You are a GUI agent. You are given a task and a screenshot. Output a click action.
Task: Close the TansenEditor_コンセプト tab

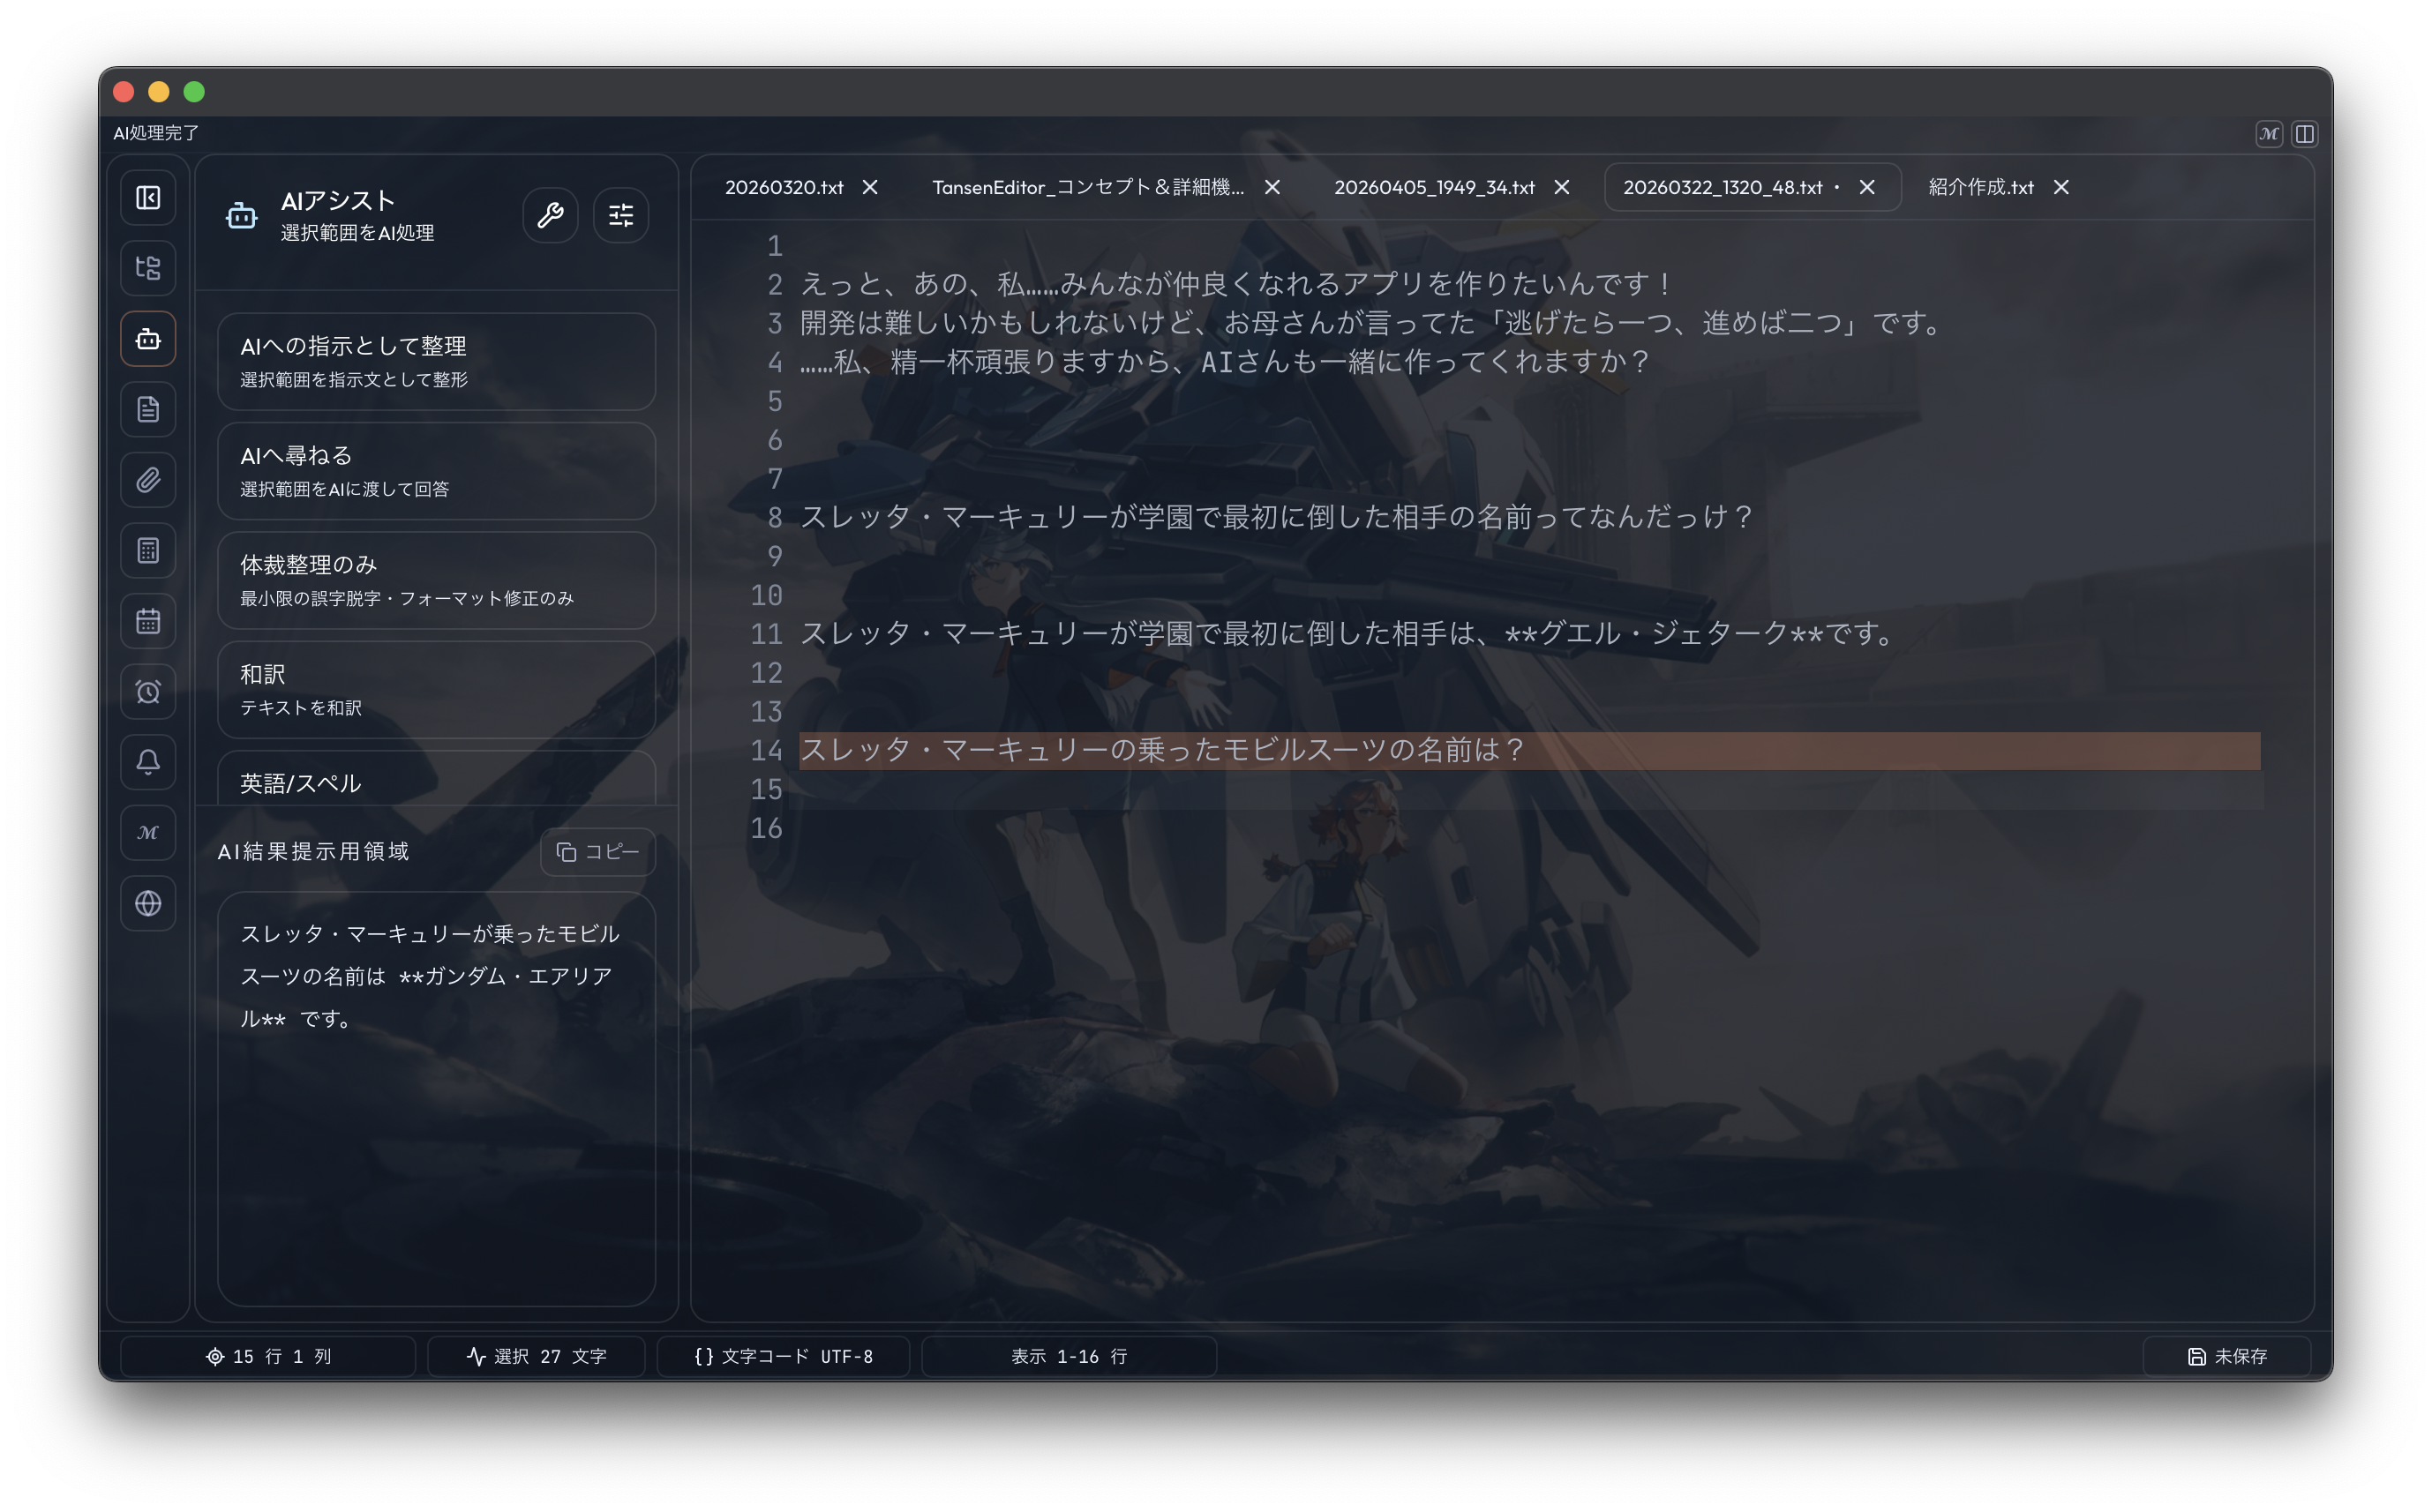[x=1272, y=187]
